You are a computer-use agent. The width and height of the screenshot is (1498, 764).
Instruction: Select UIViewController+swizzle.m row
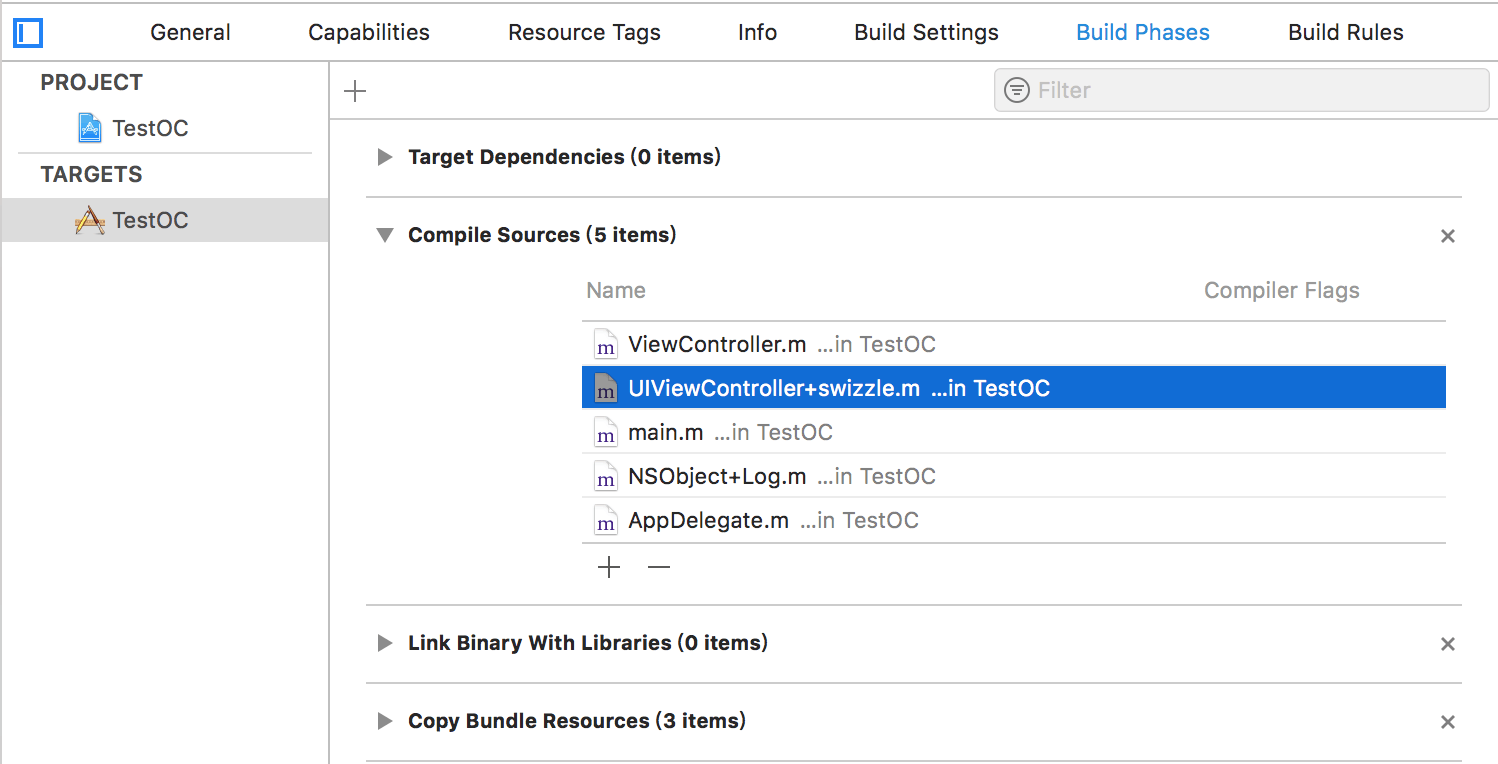coord(1014,388)
